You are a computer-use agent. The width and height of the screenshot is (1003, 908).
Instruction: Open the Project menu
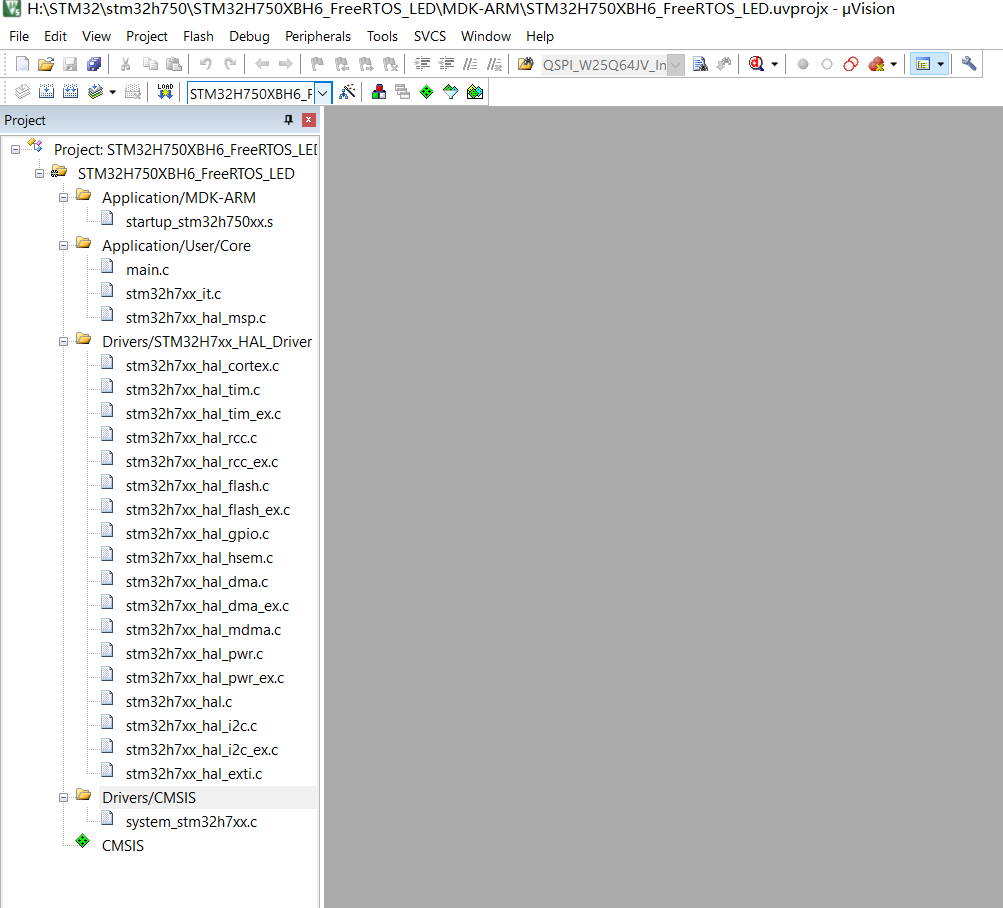146,36
